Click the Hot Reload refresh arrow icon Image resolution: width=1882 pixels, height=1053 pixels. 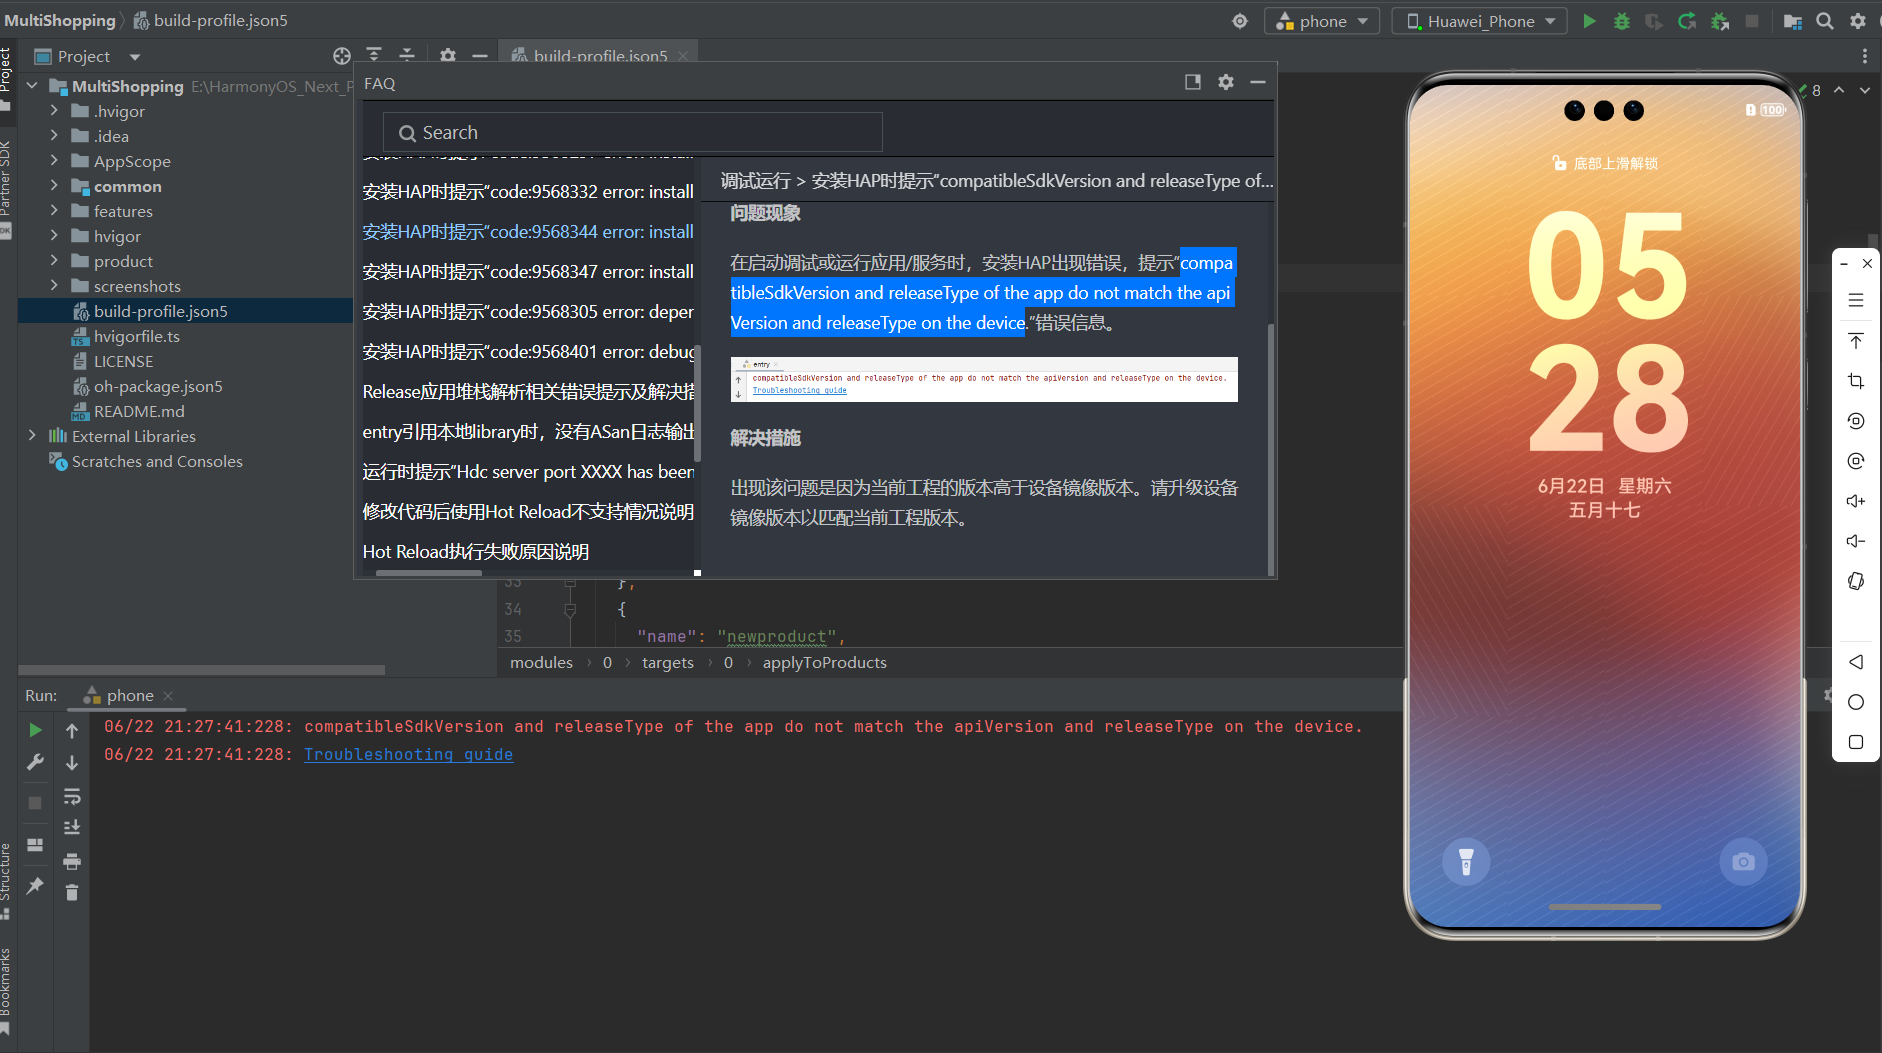pyautogui.click(x=1687, y=21)
